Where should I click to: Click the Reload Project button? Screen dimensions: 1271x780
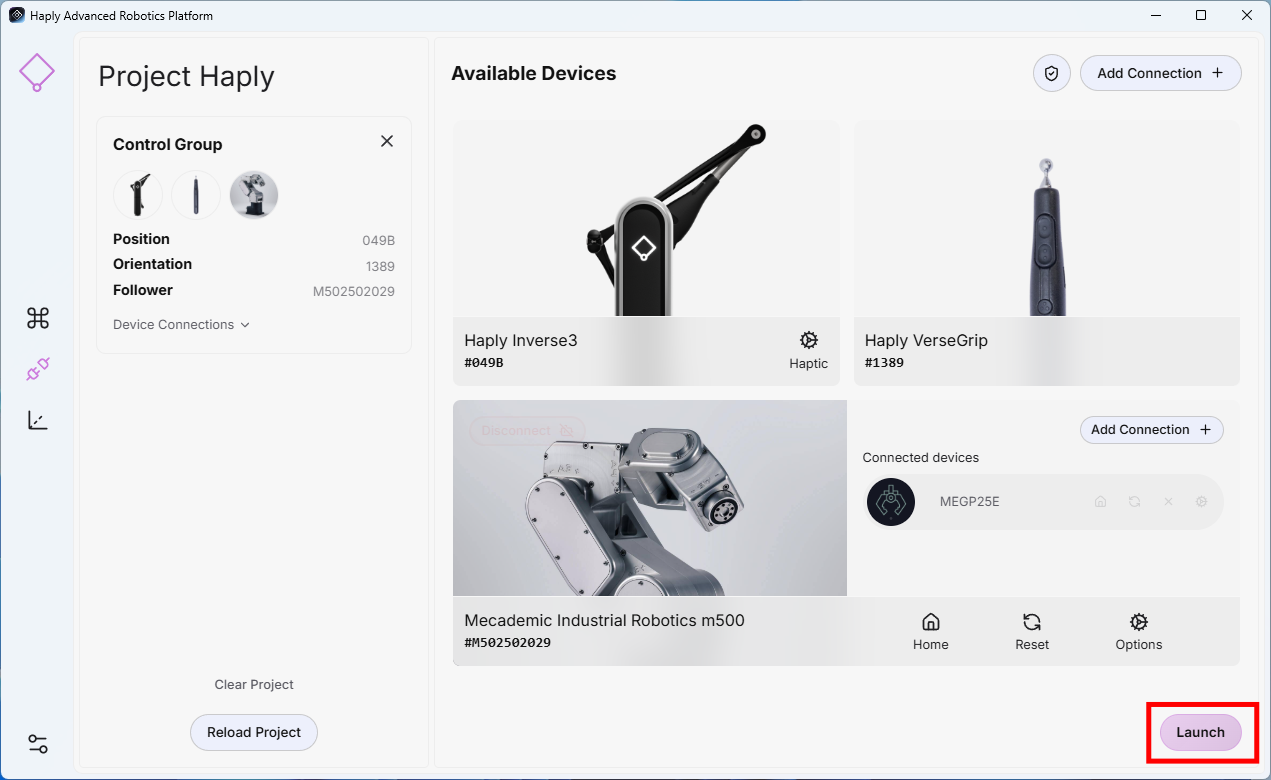point(254,732)
